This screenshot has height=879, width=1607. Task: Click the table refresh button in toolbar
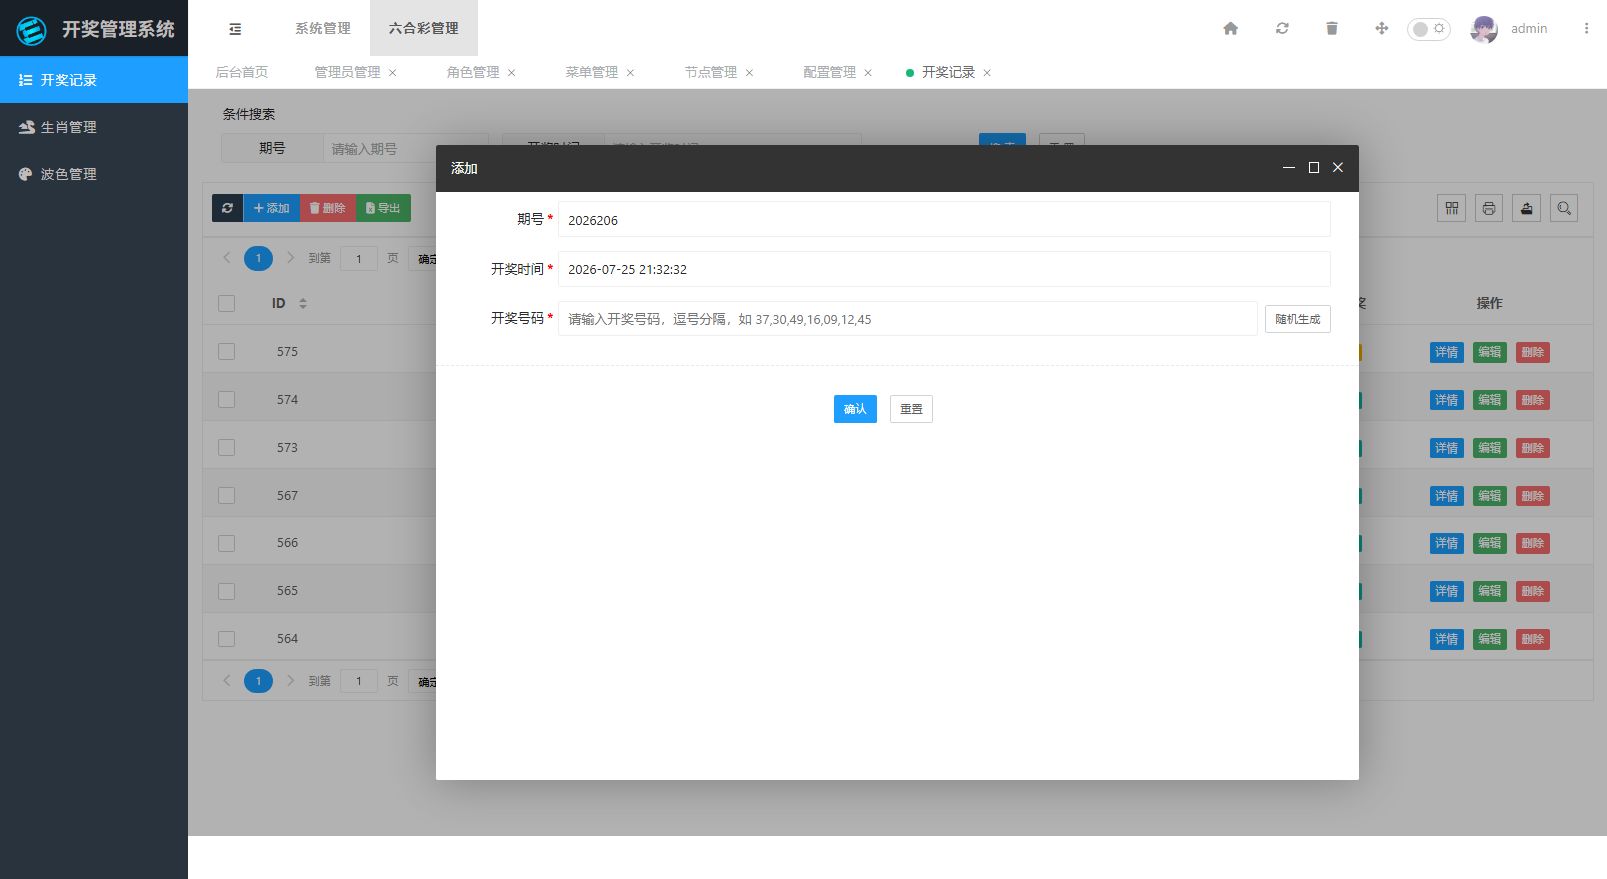click(227, 208)
